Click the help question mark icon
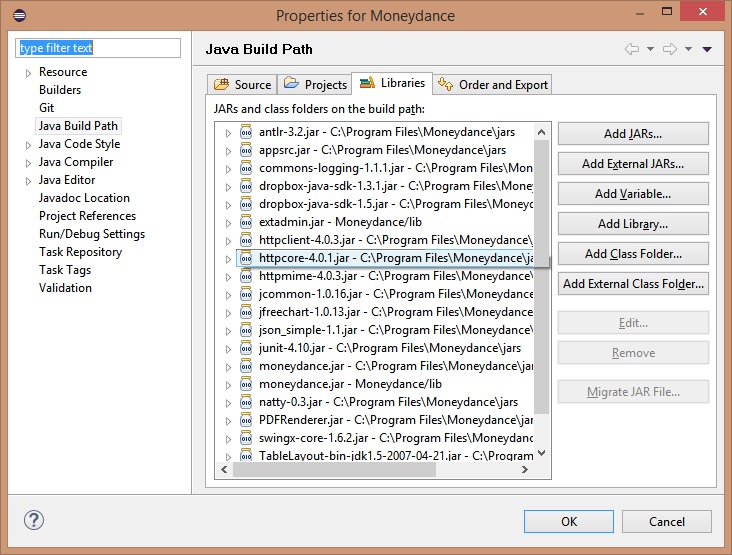 click(34, 520)
